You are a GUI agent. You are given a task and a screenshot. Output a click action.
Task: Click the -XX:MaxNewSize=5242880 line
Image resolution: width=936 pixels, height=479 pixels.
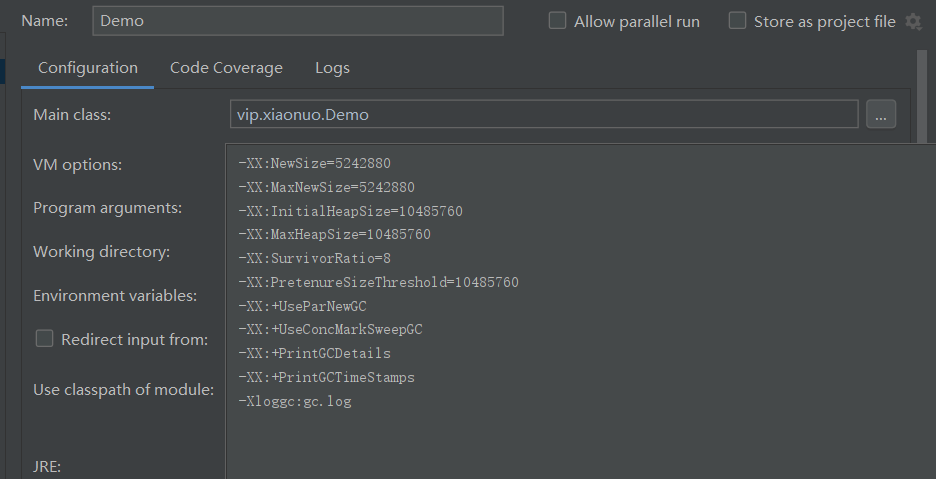pos(326,187)
